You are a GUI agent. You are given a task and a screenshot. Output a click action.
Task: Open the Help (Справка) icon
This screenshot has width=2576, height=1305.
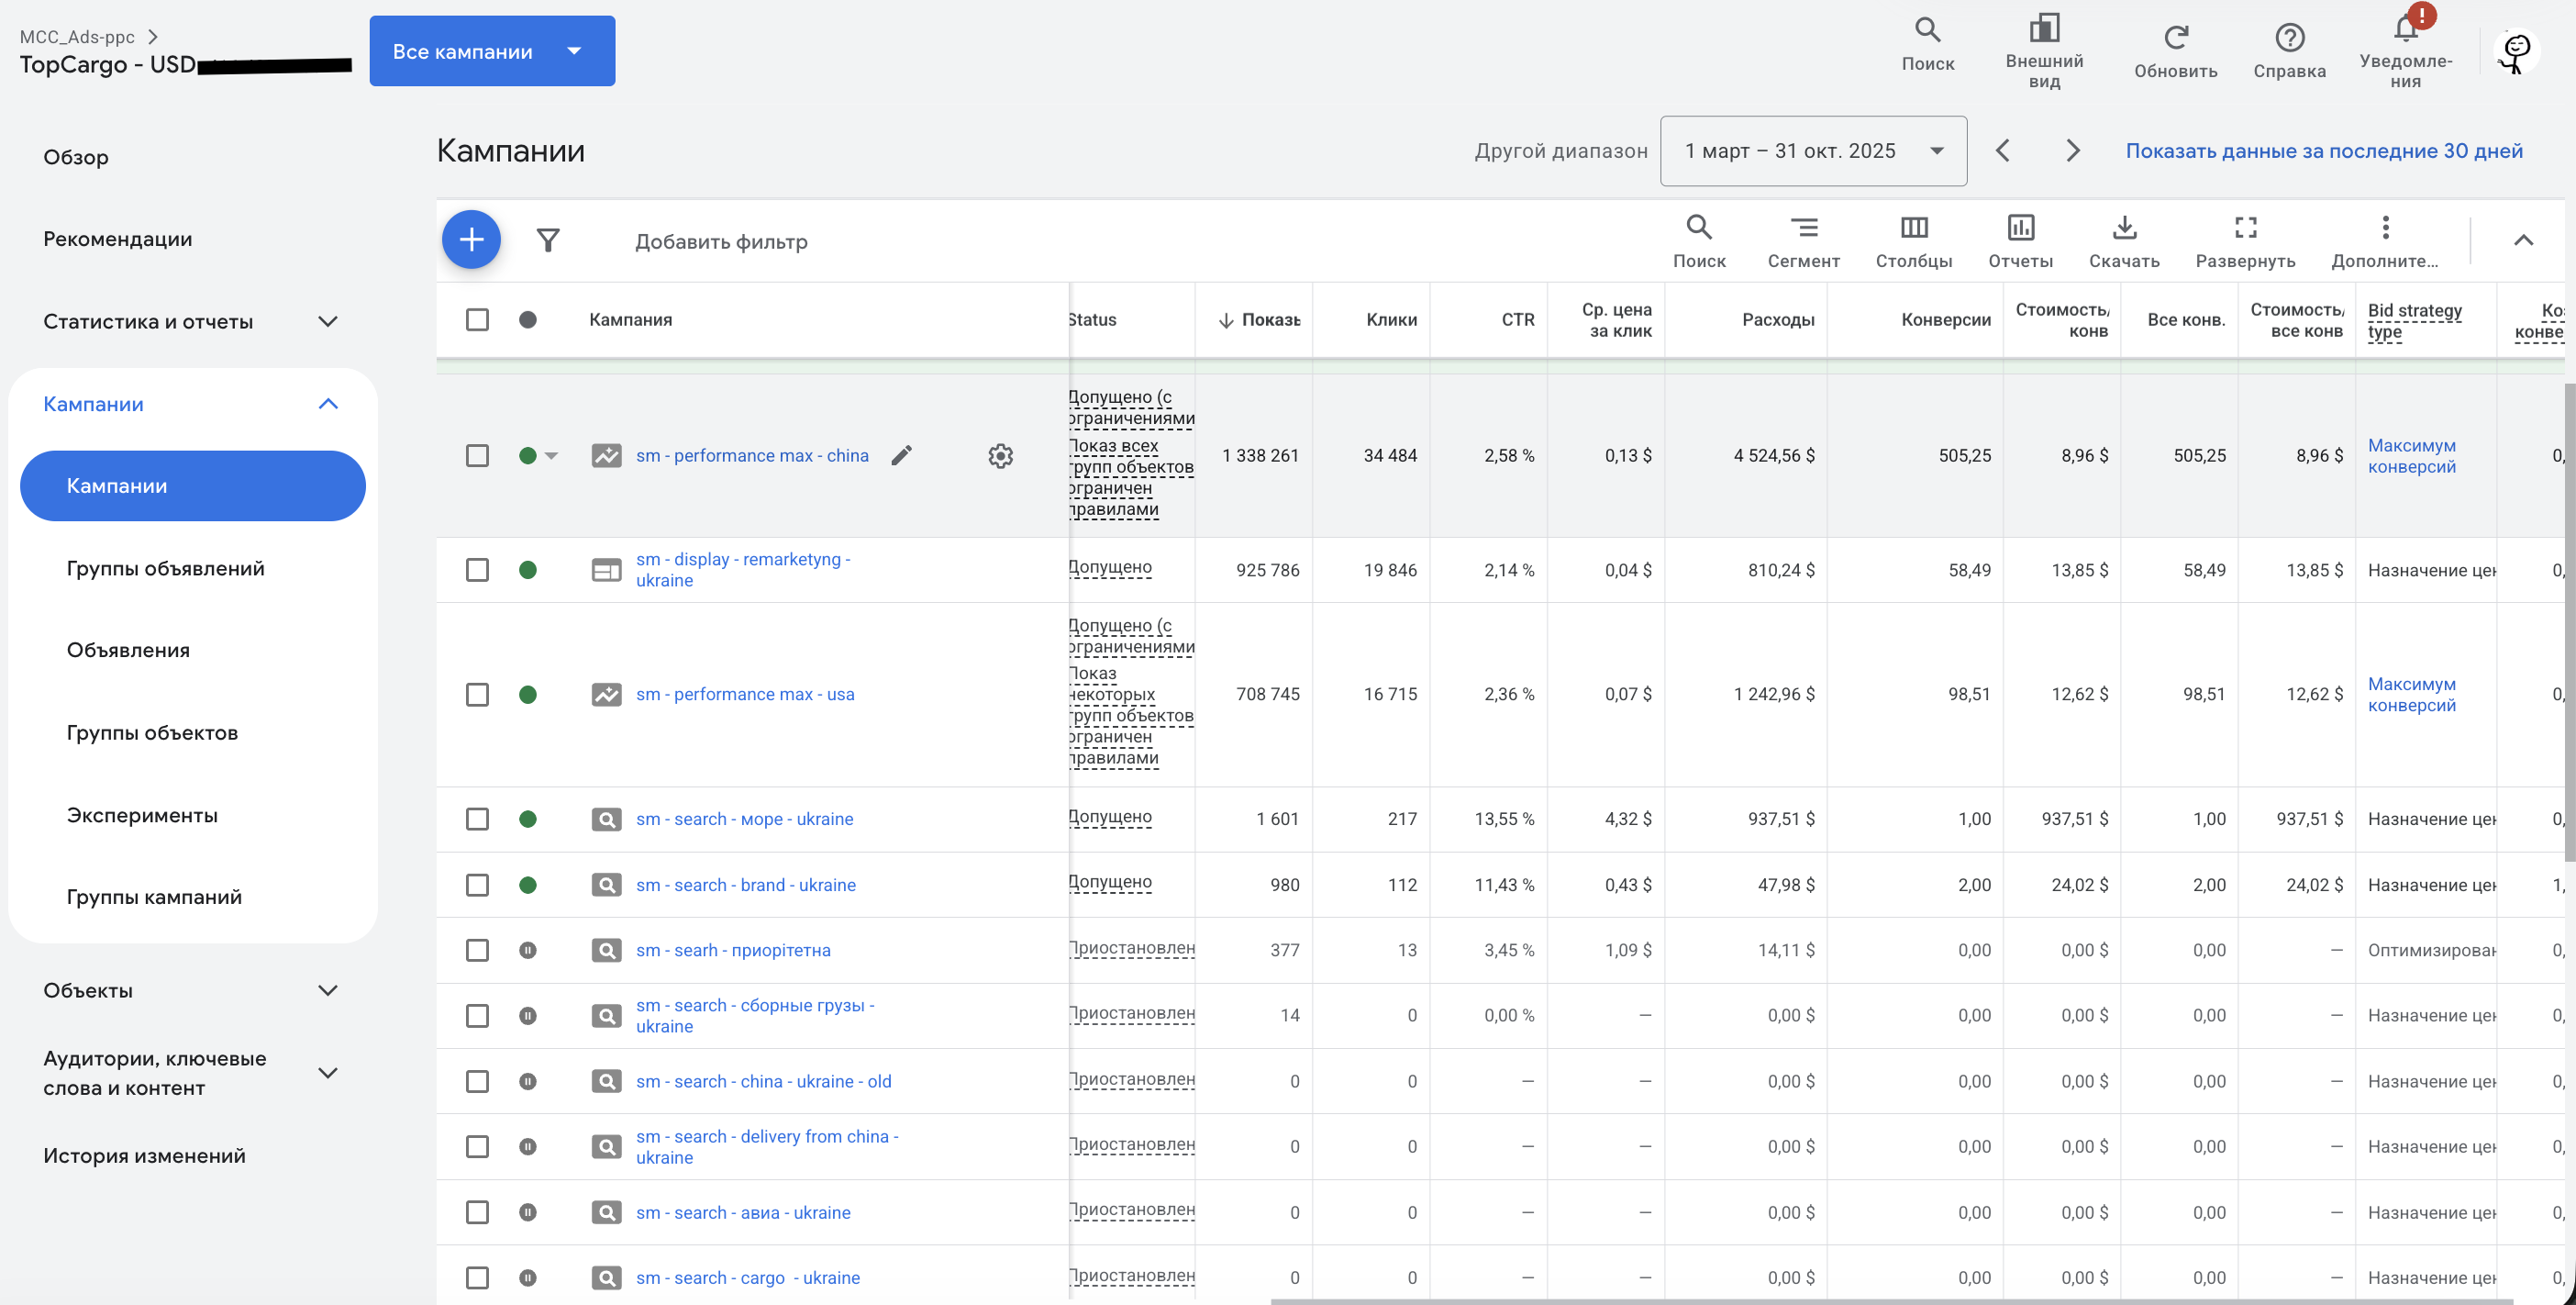tap(2289, 38)
